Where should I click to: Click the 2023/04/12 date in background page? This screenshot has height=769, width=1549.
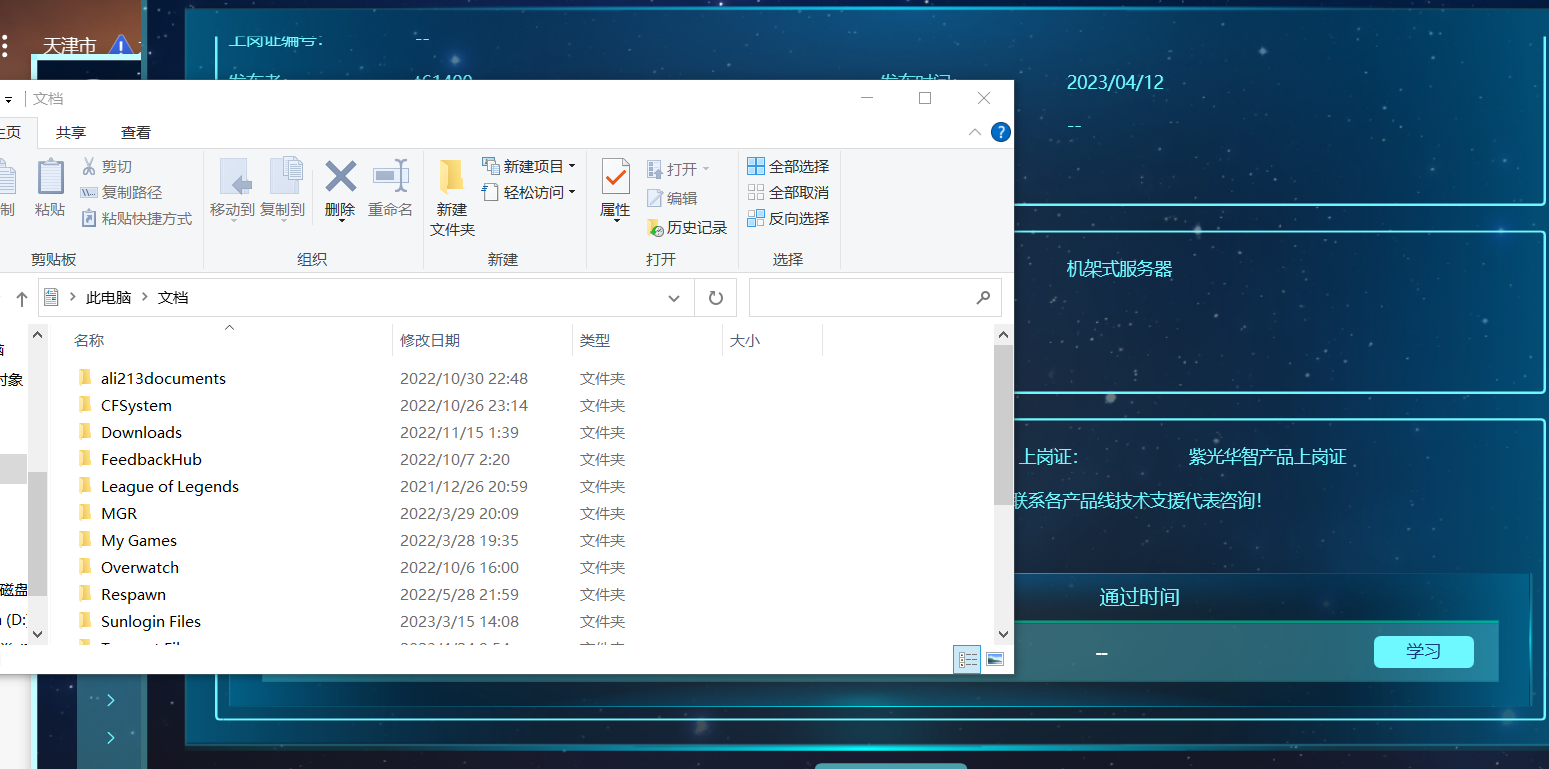[x=1115, y=82]
